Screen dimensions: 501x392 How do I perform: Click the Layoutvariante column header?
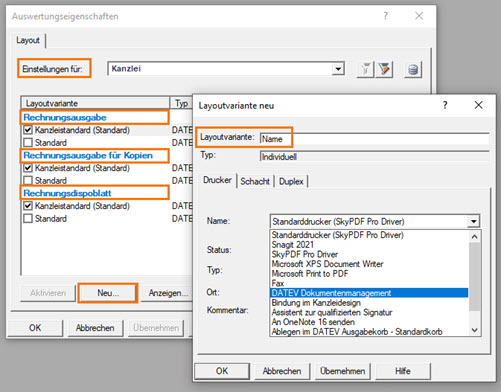pyautogui.click(x=95, y=103)
